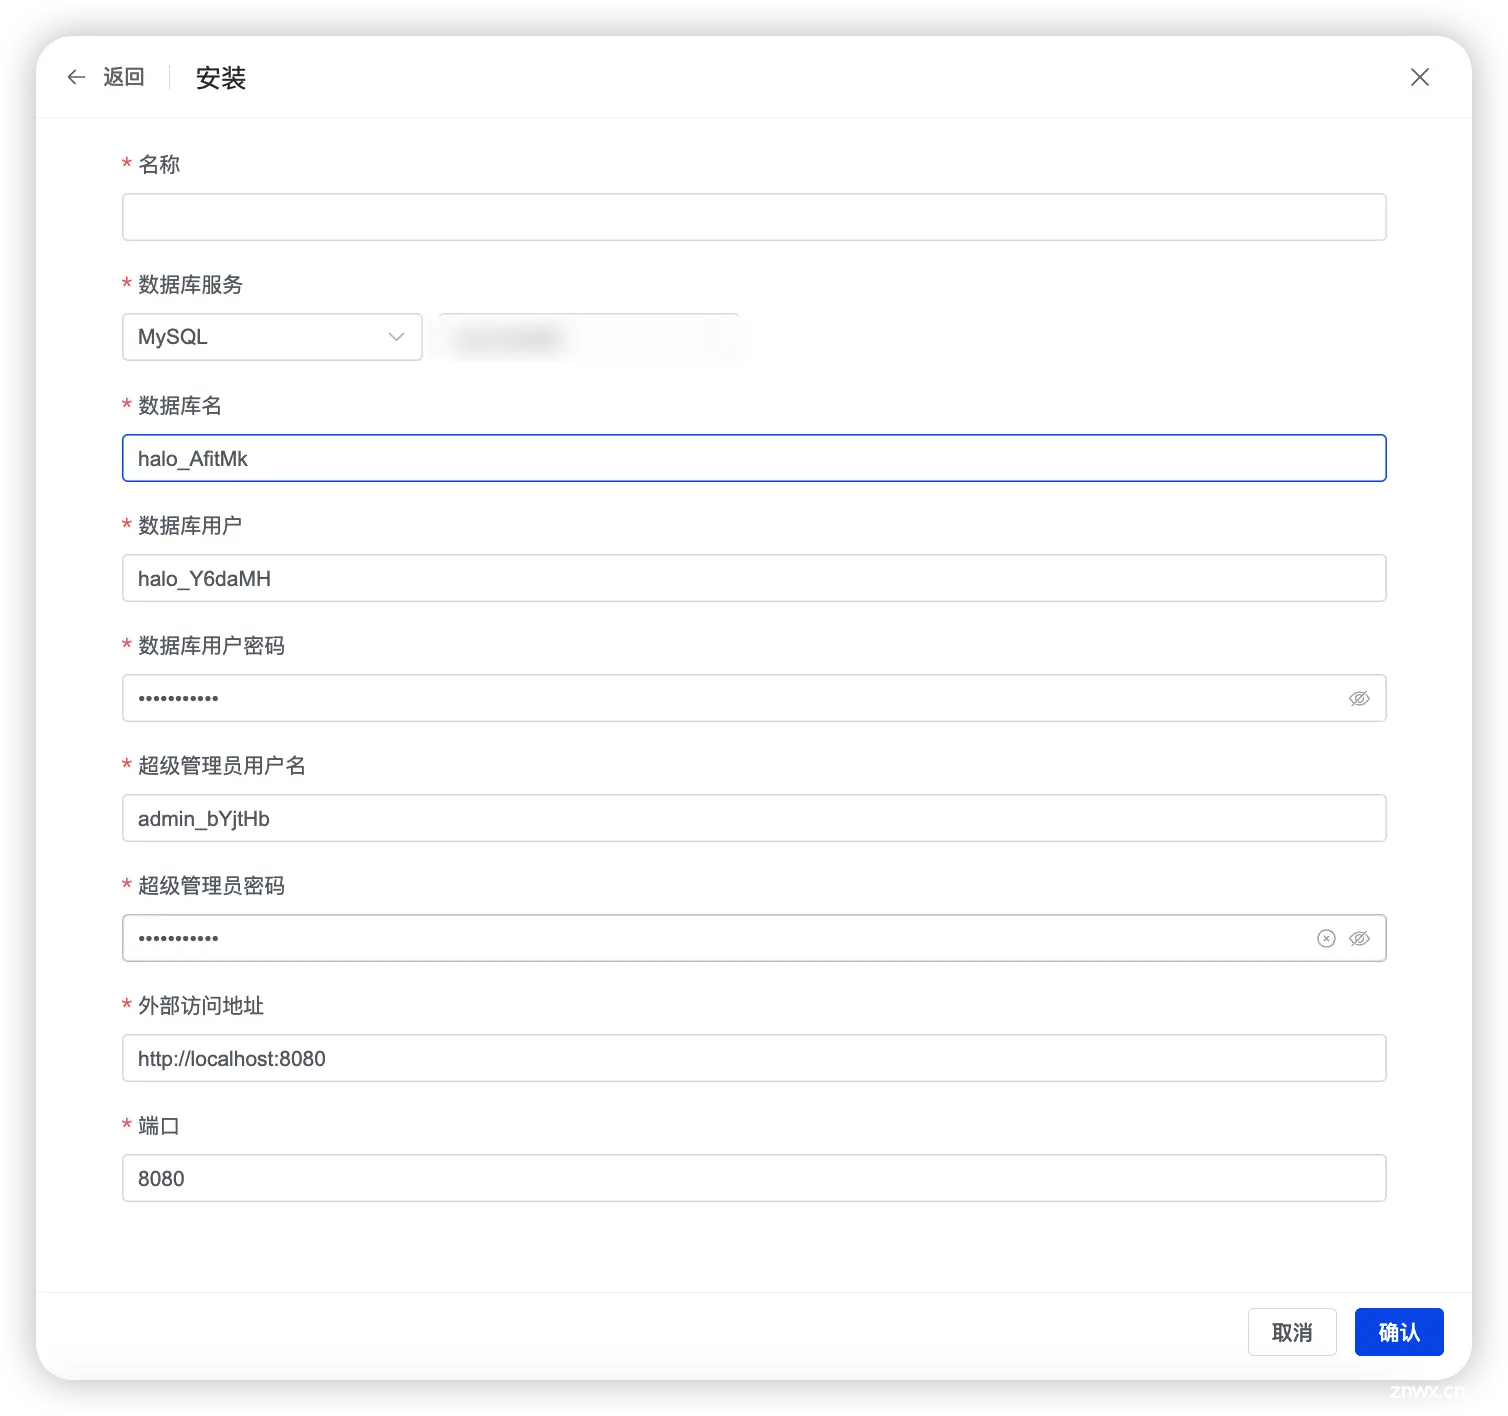Click the 数据库名 field with halo_AfitMk

point(754,458)
